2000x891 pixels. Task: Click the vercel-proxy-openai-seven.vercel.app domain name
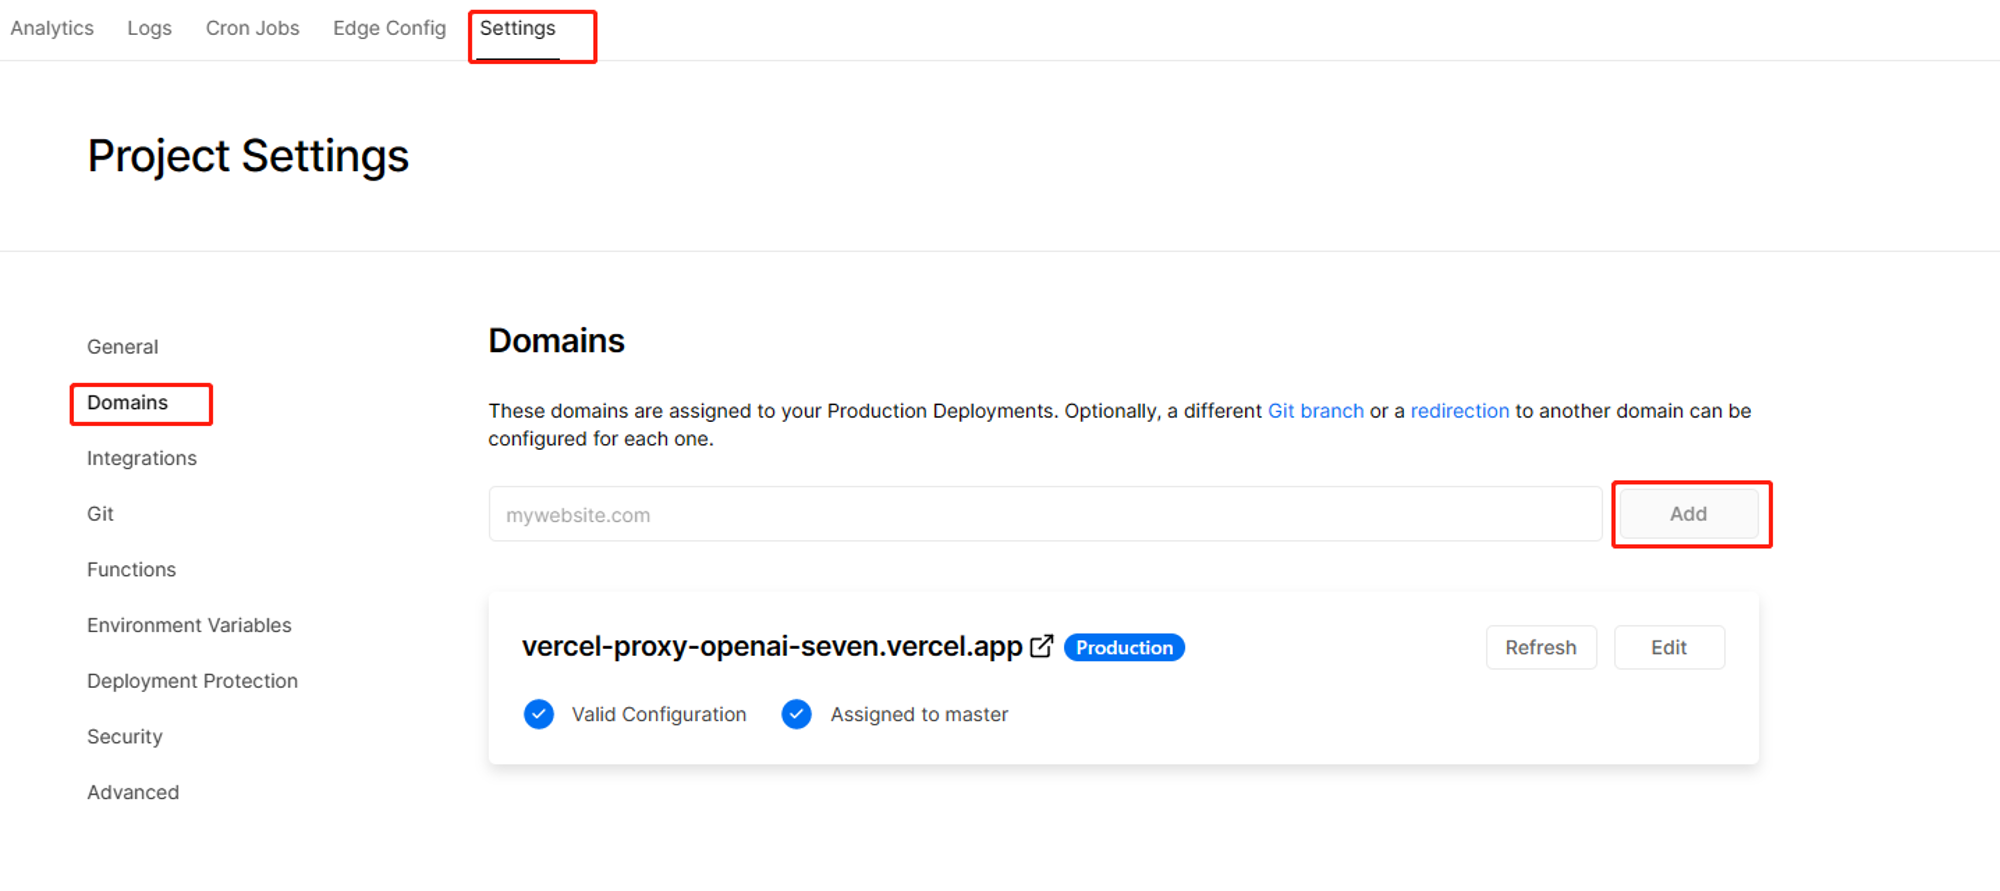[772, 647]
